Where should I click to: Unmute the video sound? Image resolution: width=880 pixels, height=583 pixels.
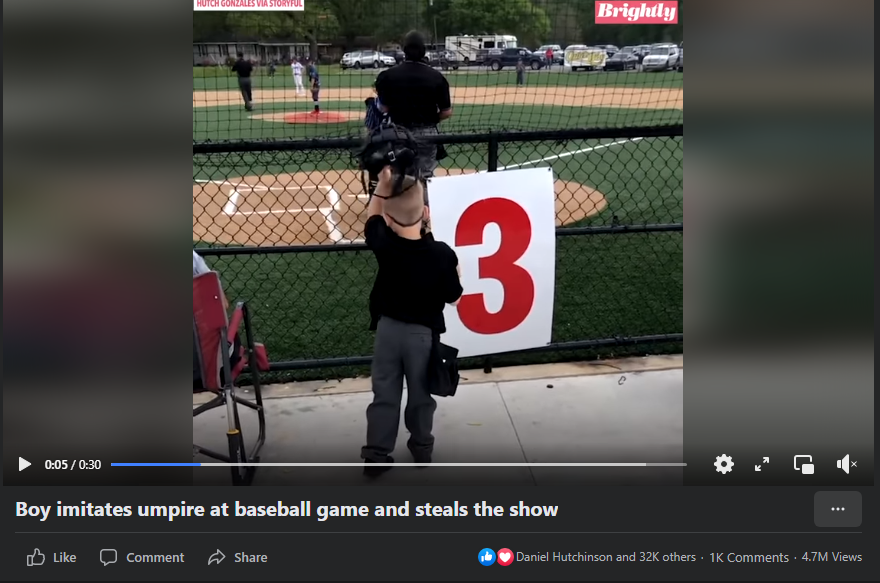tap(846, 465)
